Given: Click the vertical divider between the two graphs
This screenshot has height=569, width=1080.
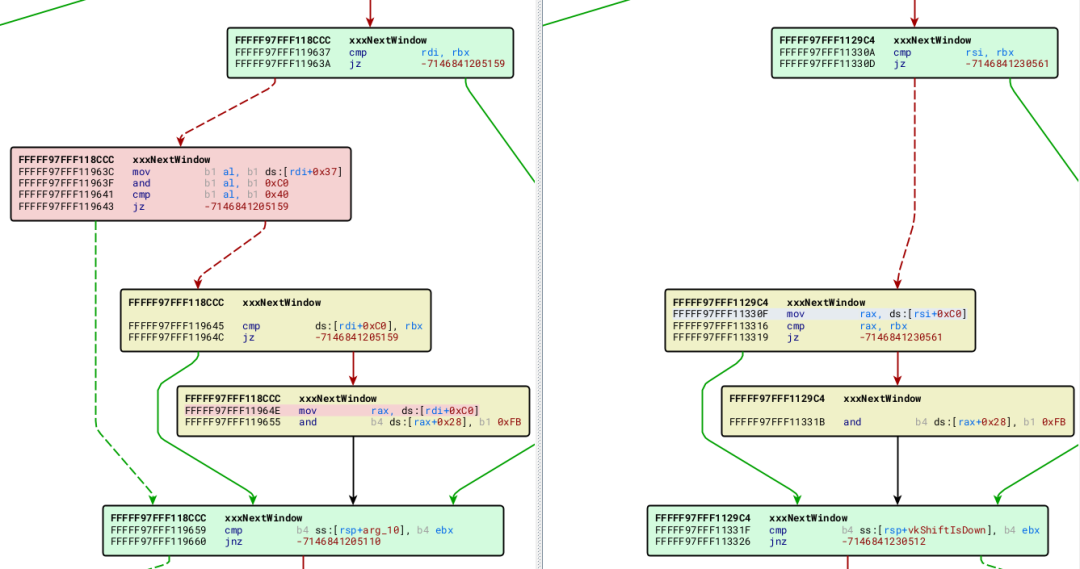Looking at the screenshot, I should (x=539, y=284).
